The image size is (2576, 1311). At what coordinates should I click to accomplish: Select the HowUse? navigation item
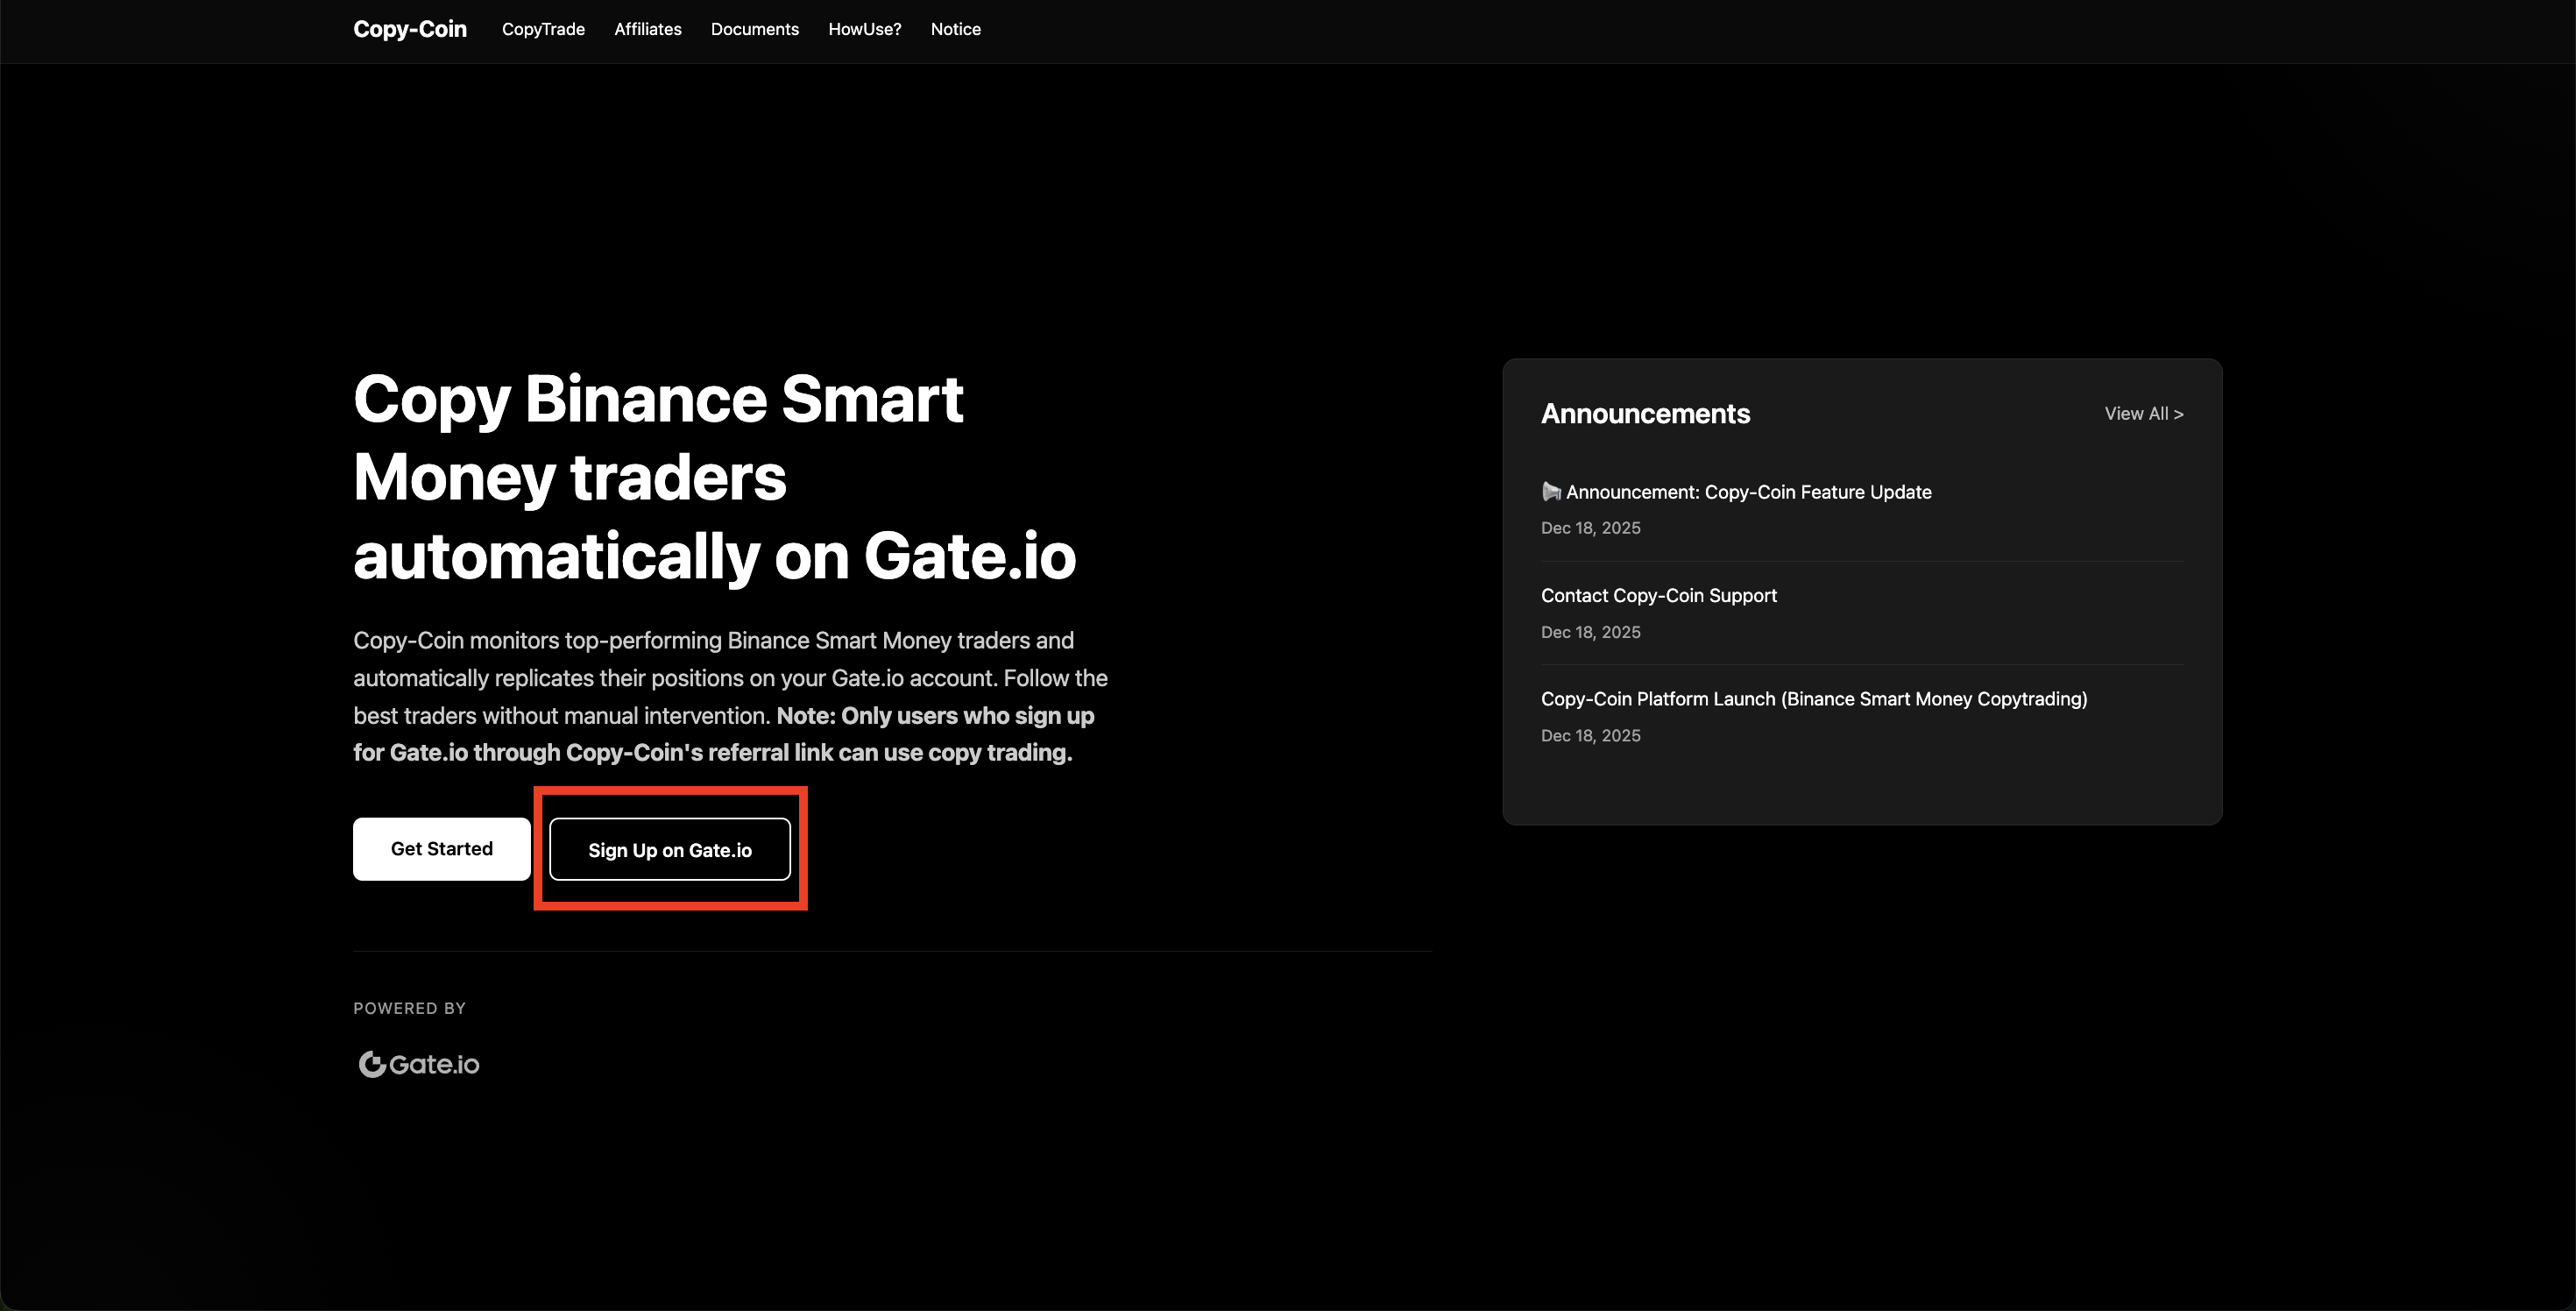[865, 29]
